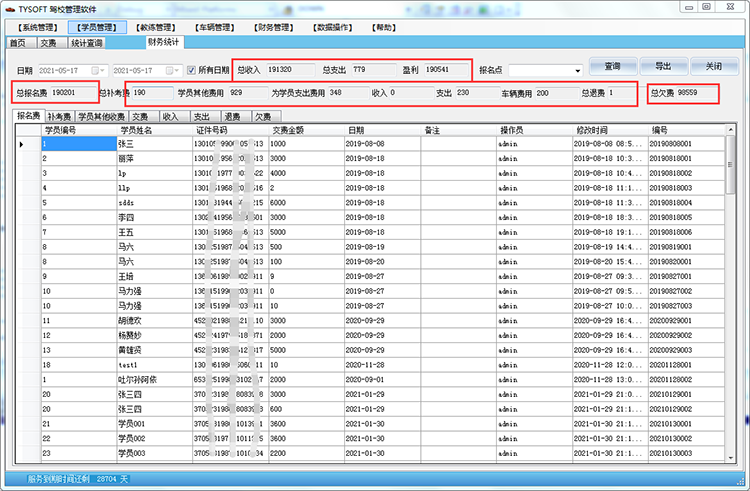The image size is (750, 491).
Task: Click the TYSOFT app icon in title bar
Action: pos(9,7)
